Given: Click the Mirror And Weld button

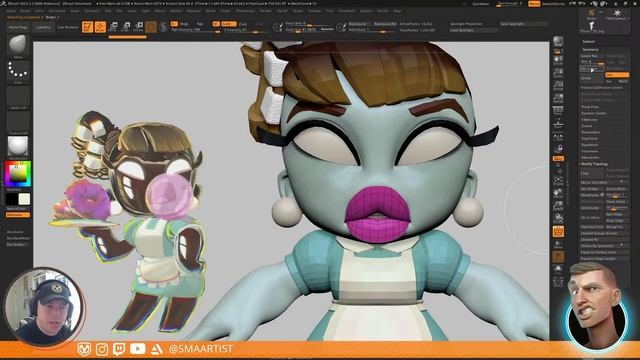Looking at the screenshot, I should click(x=603, y=182).
